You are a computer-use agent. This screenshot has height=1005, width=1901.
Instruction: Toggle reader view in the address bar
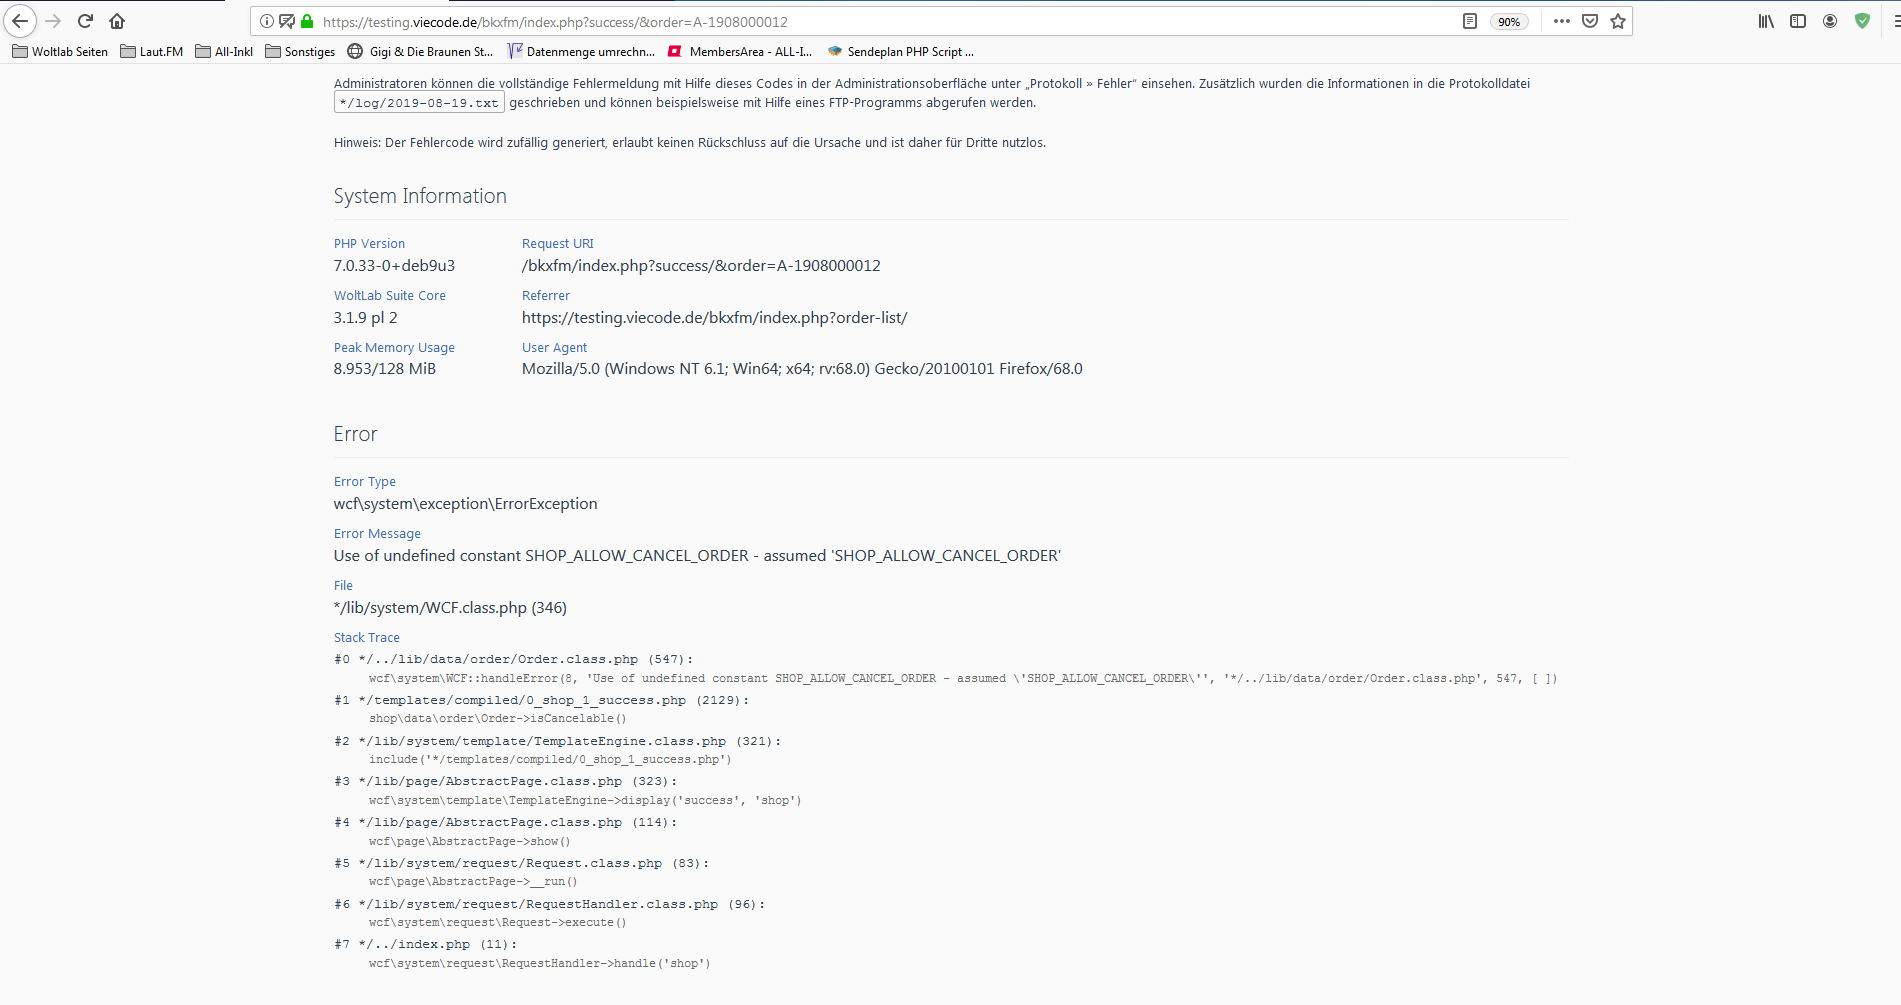point(1469,21)
